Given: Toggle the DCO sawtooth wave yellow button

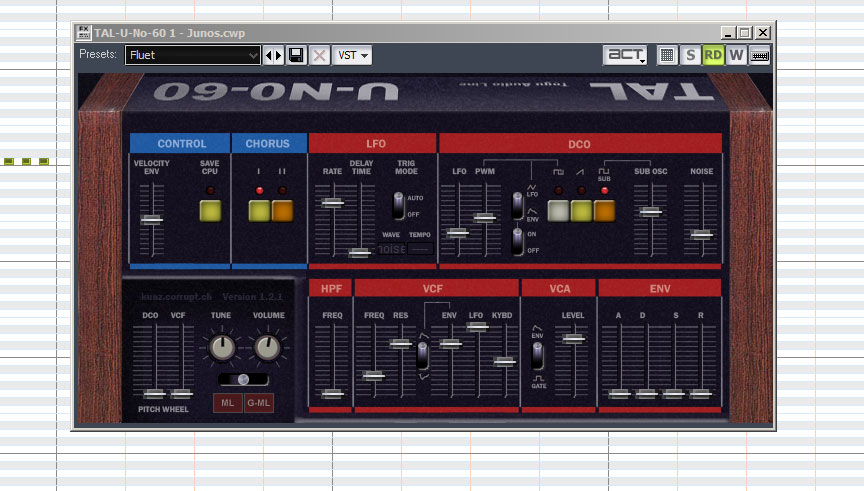Looking at the screenshot, I should (581, 211).
